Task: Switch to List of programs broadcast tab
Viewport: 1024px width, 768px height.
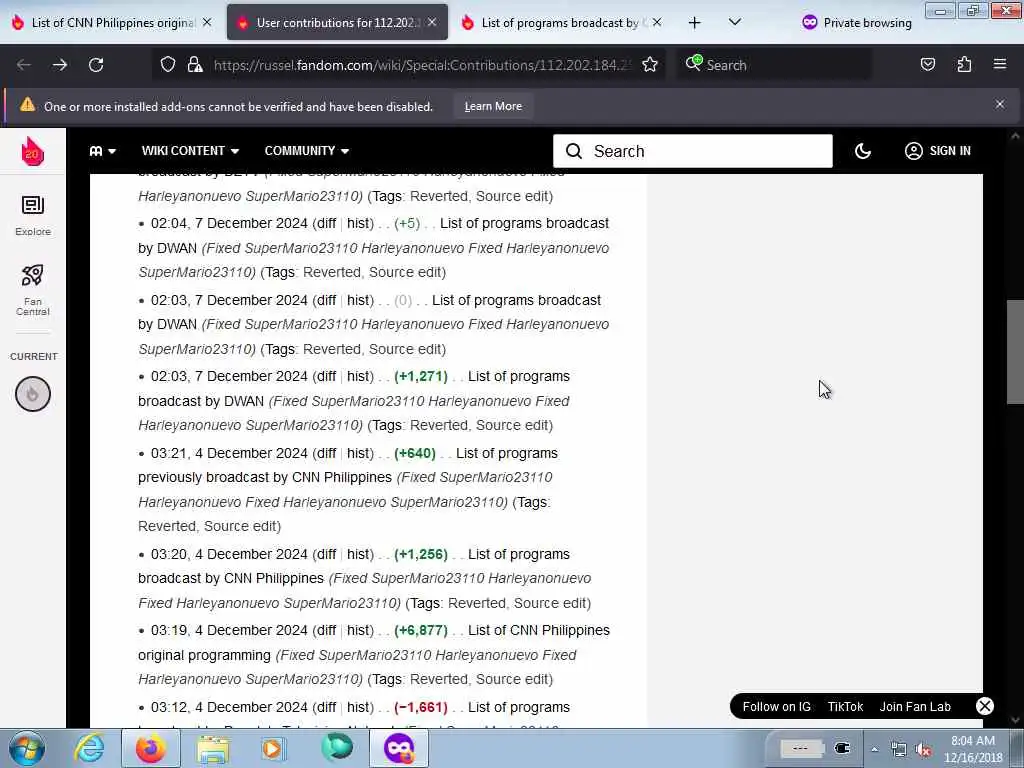Action: point(560,23)
